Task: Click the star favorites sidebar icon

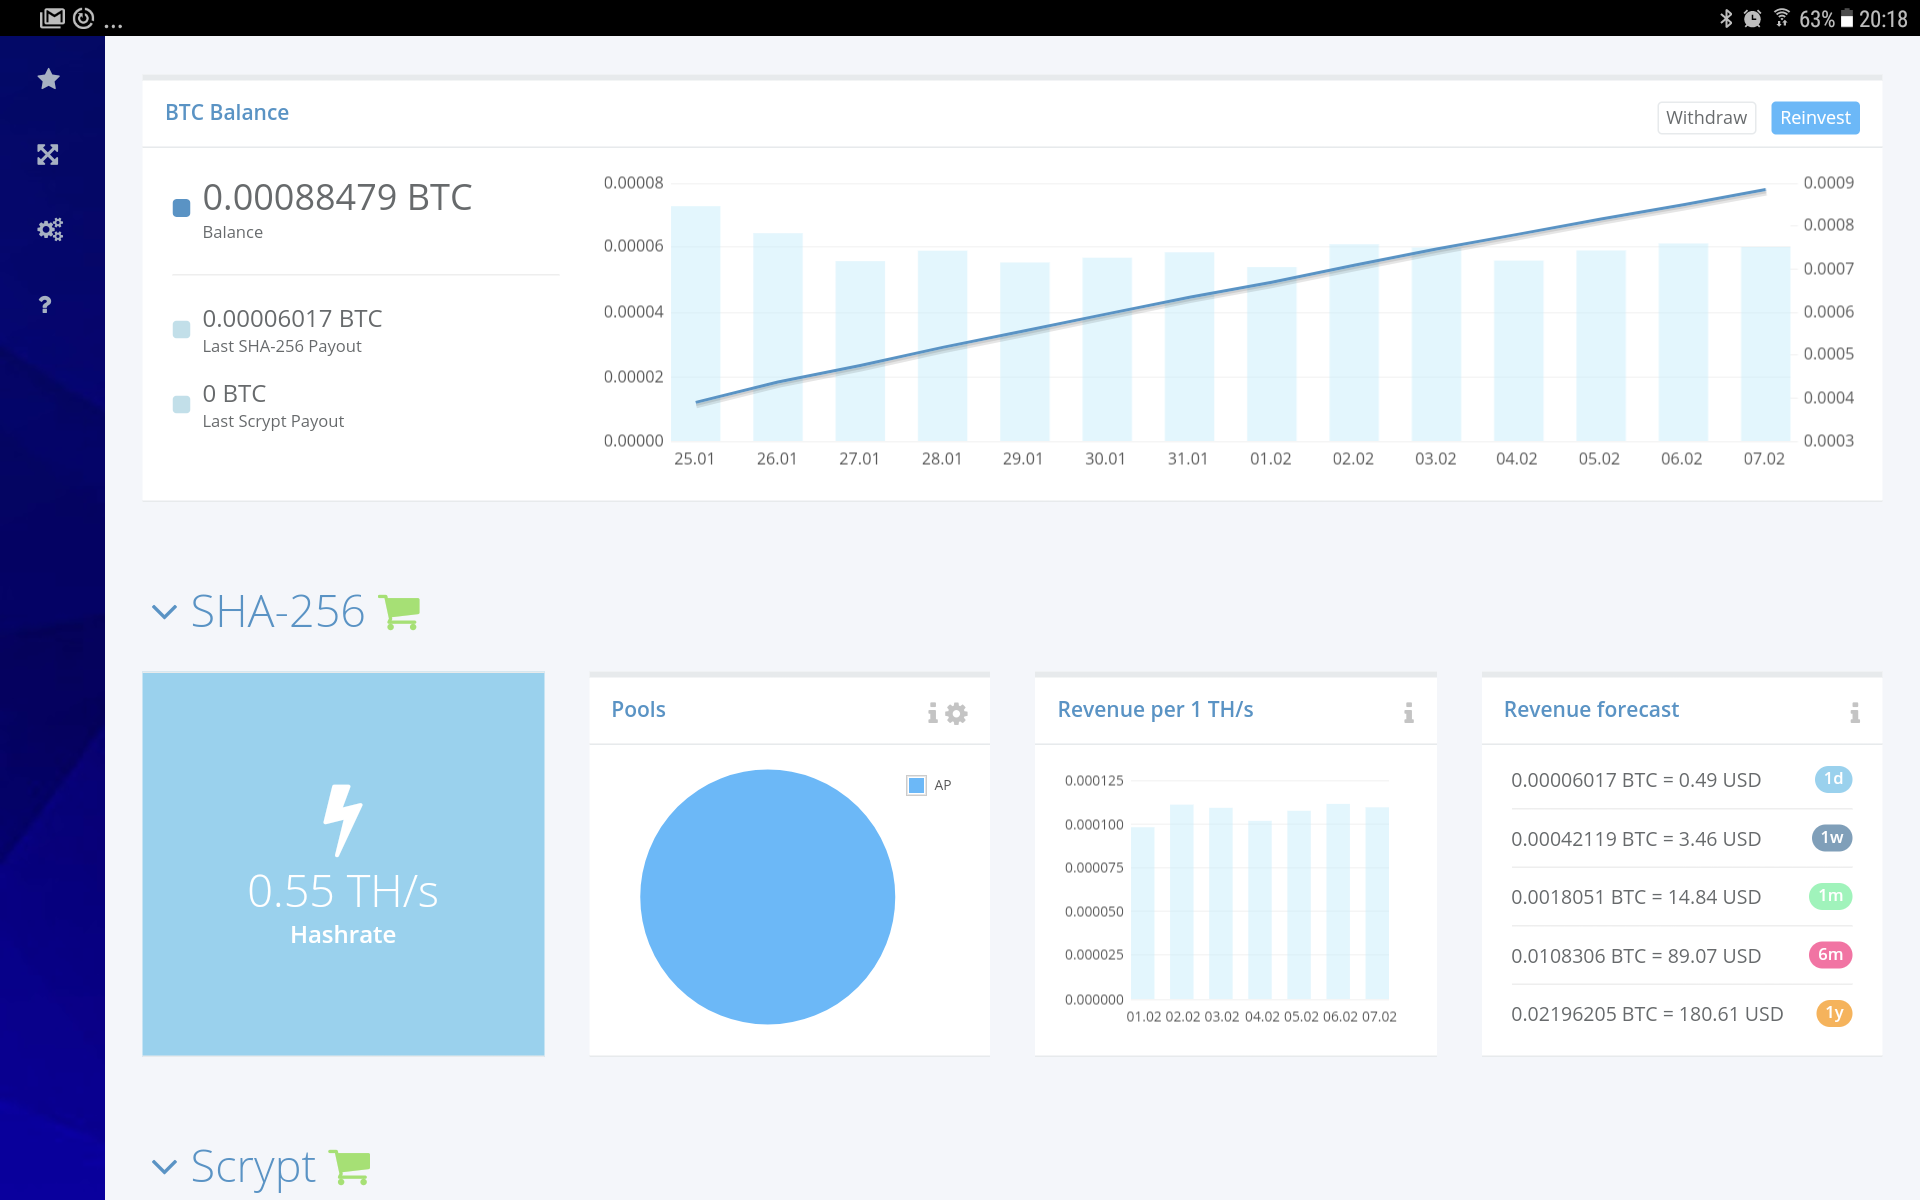Action: 48,79
